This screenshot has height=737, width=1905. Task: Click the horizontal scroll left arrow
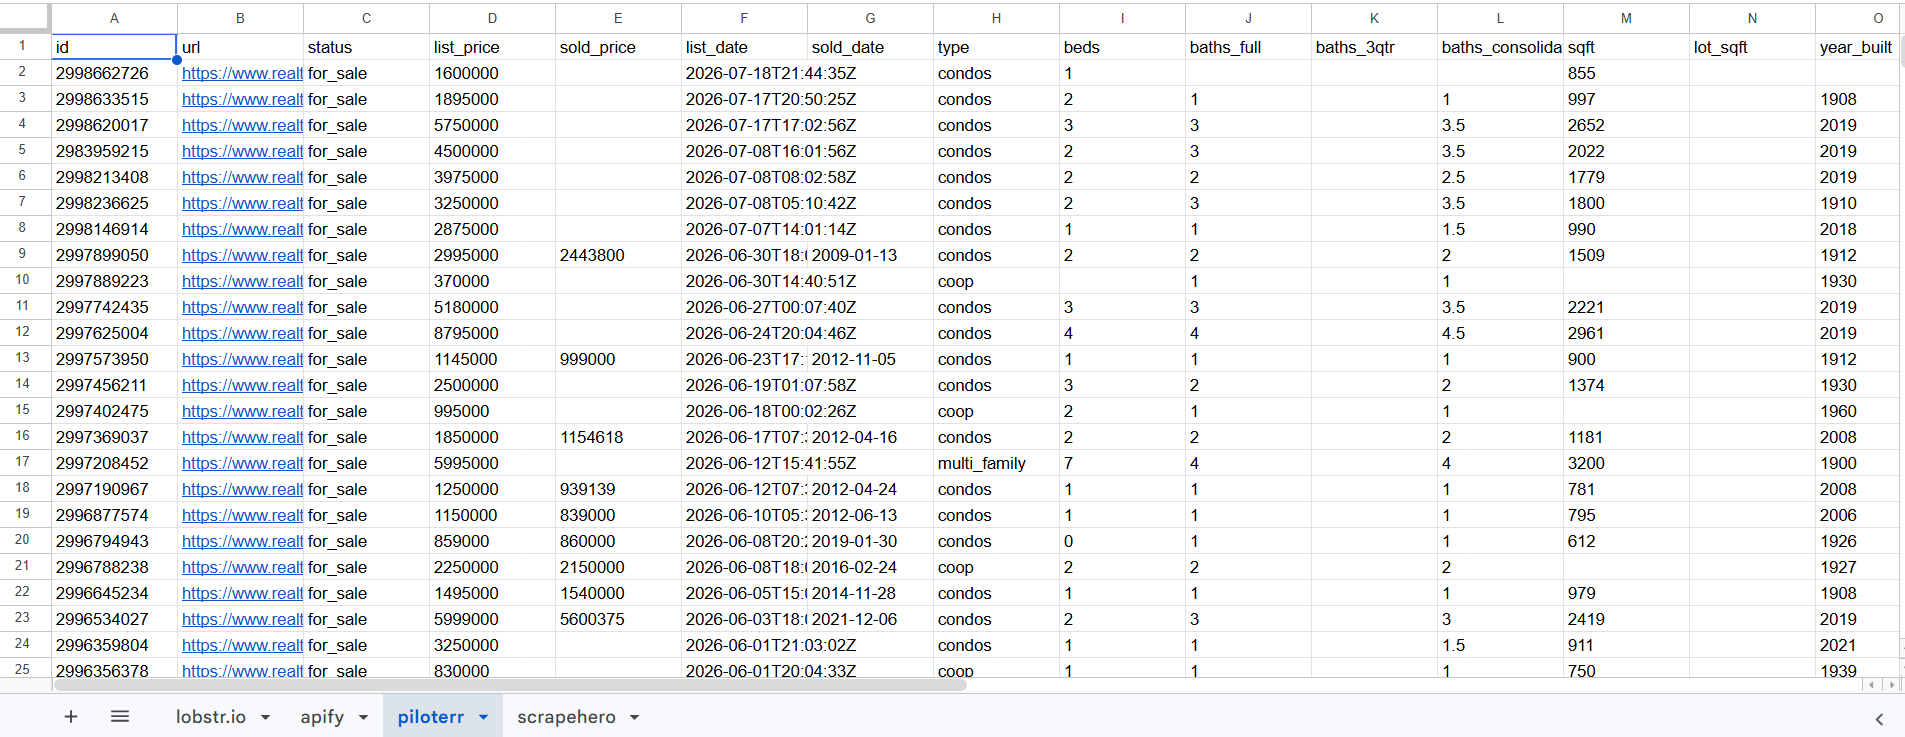click(x=1872, y=685)
